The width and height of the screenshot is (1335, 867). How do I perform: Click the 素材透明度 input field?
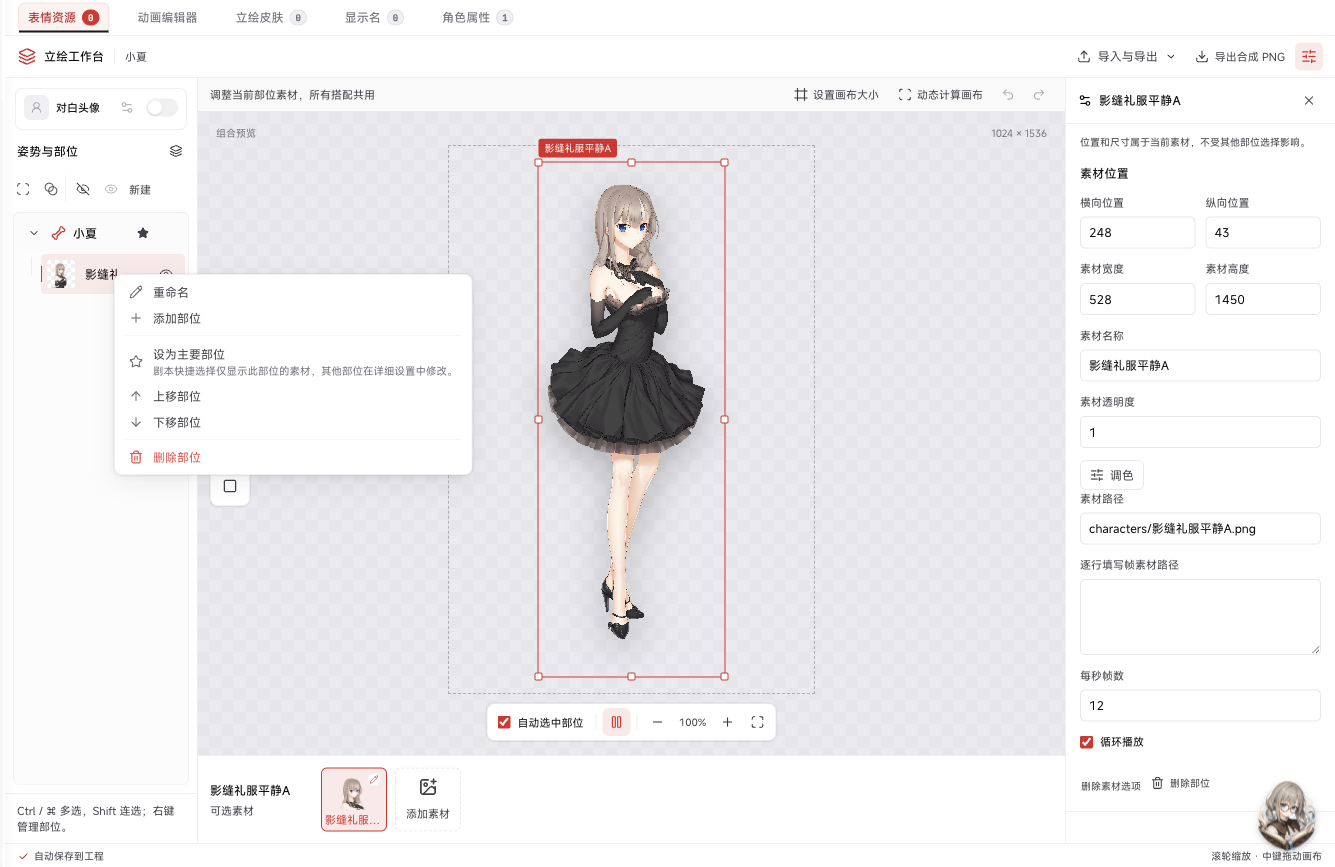click(1200, 432)
